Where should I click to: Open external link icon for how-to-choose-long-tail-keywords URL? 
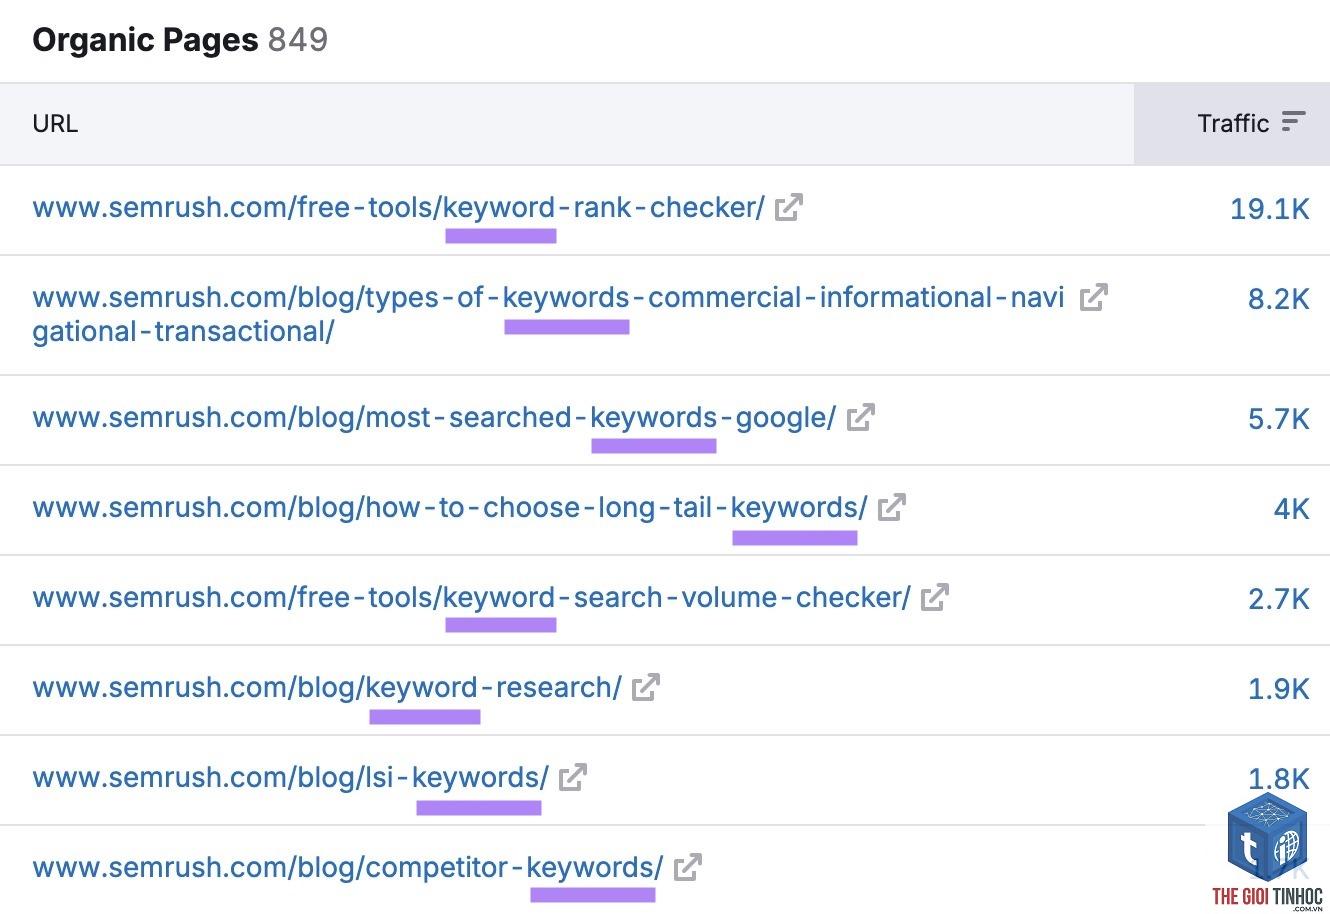click(892, 507)
